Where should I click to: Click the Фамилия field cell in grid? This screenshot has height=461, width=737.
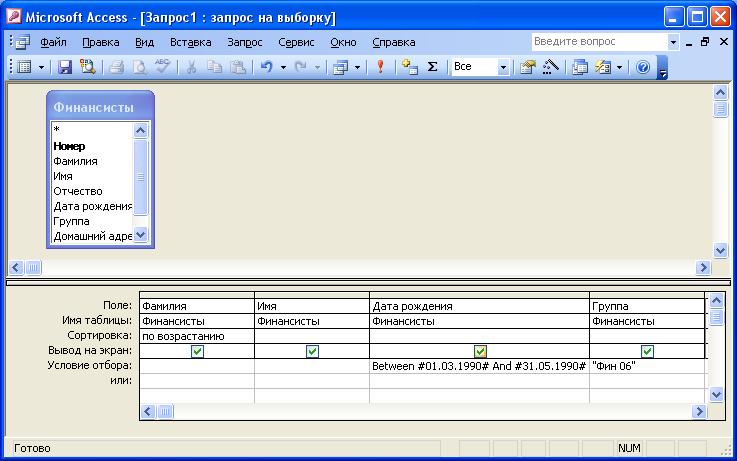coord(197,306)
